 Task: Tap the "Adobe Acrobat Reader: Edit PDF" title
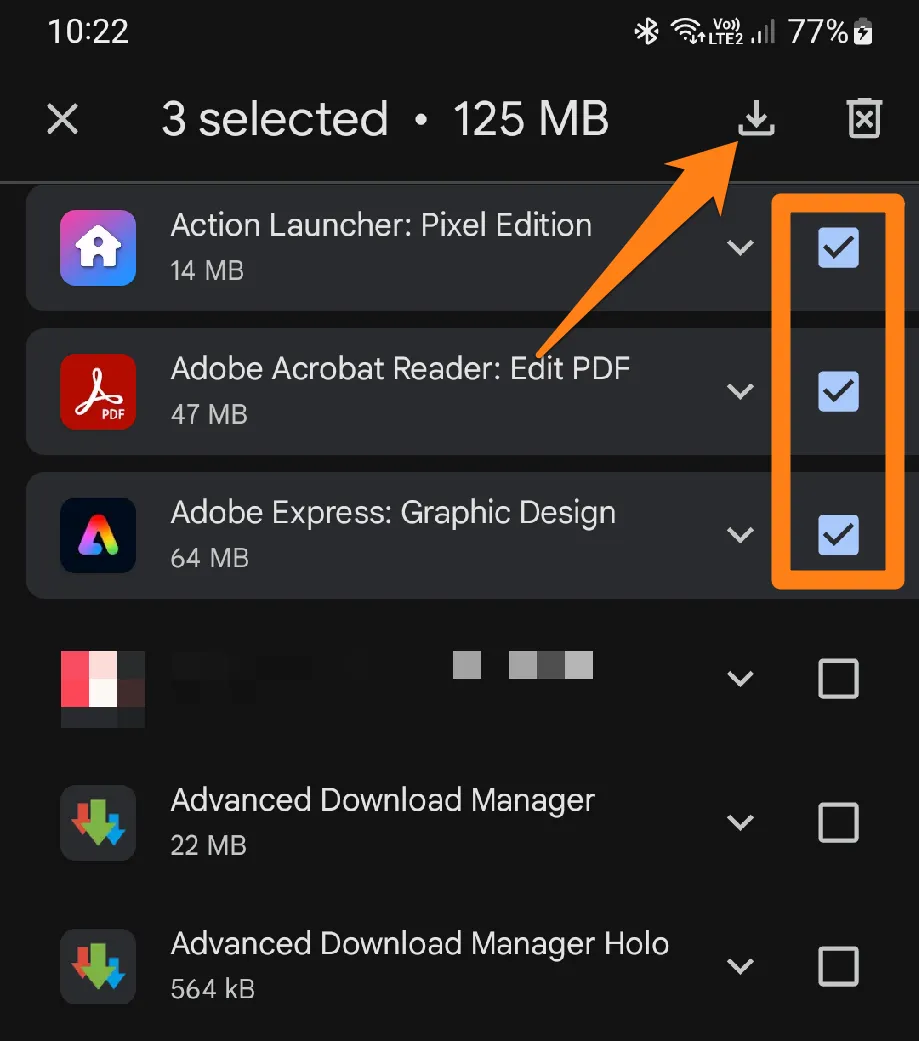400,369
